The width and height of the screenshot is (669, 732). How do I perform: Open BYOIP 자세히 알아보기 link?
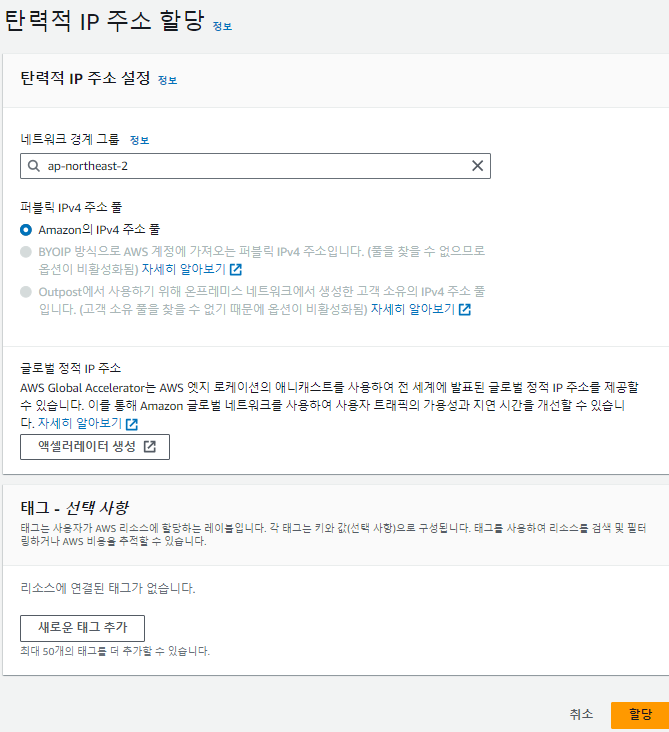tap(183, 269)
